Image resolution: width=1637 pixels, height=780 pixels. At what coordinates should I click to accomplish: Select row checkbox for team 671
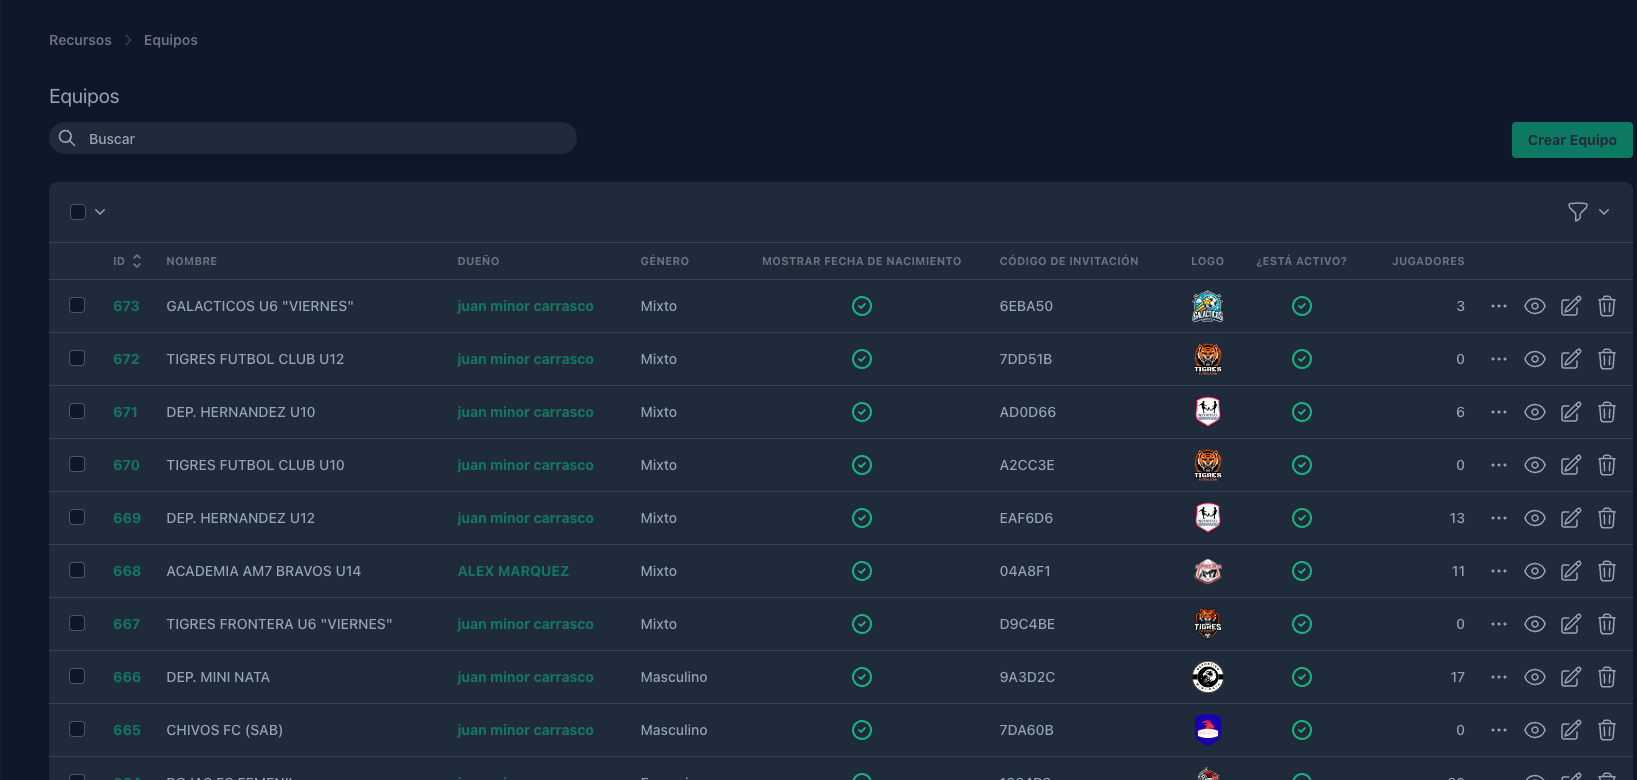77,411
